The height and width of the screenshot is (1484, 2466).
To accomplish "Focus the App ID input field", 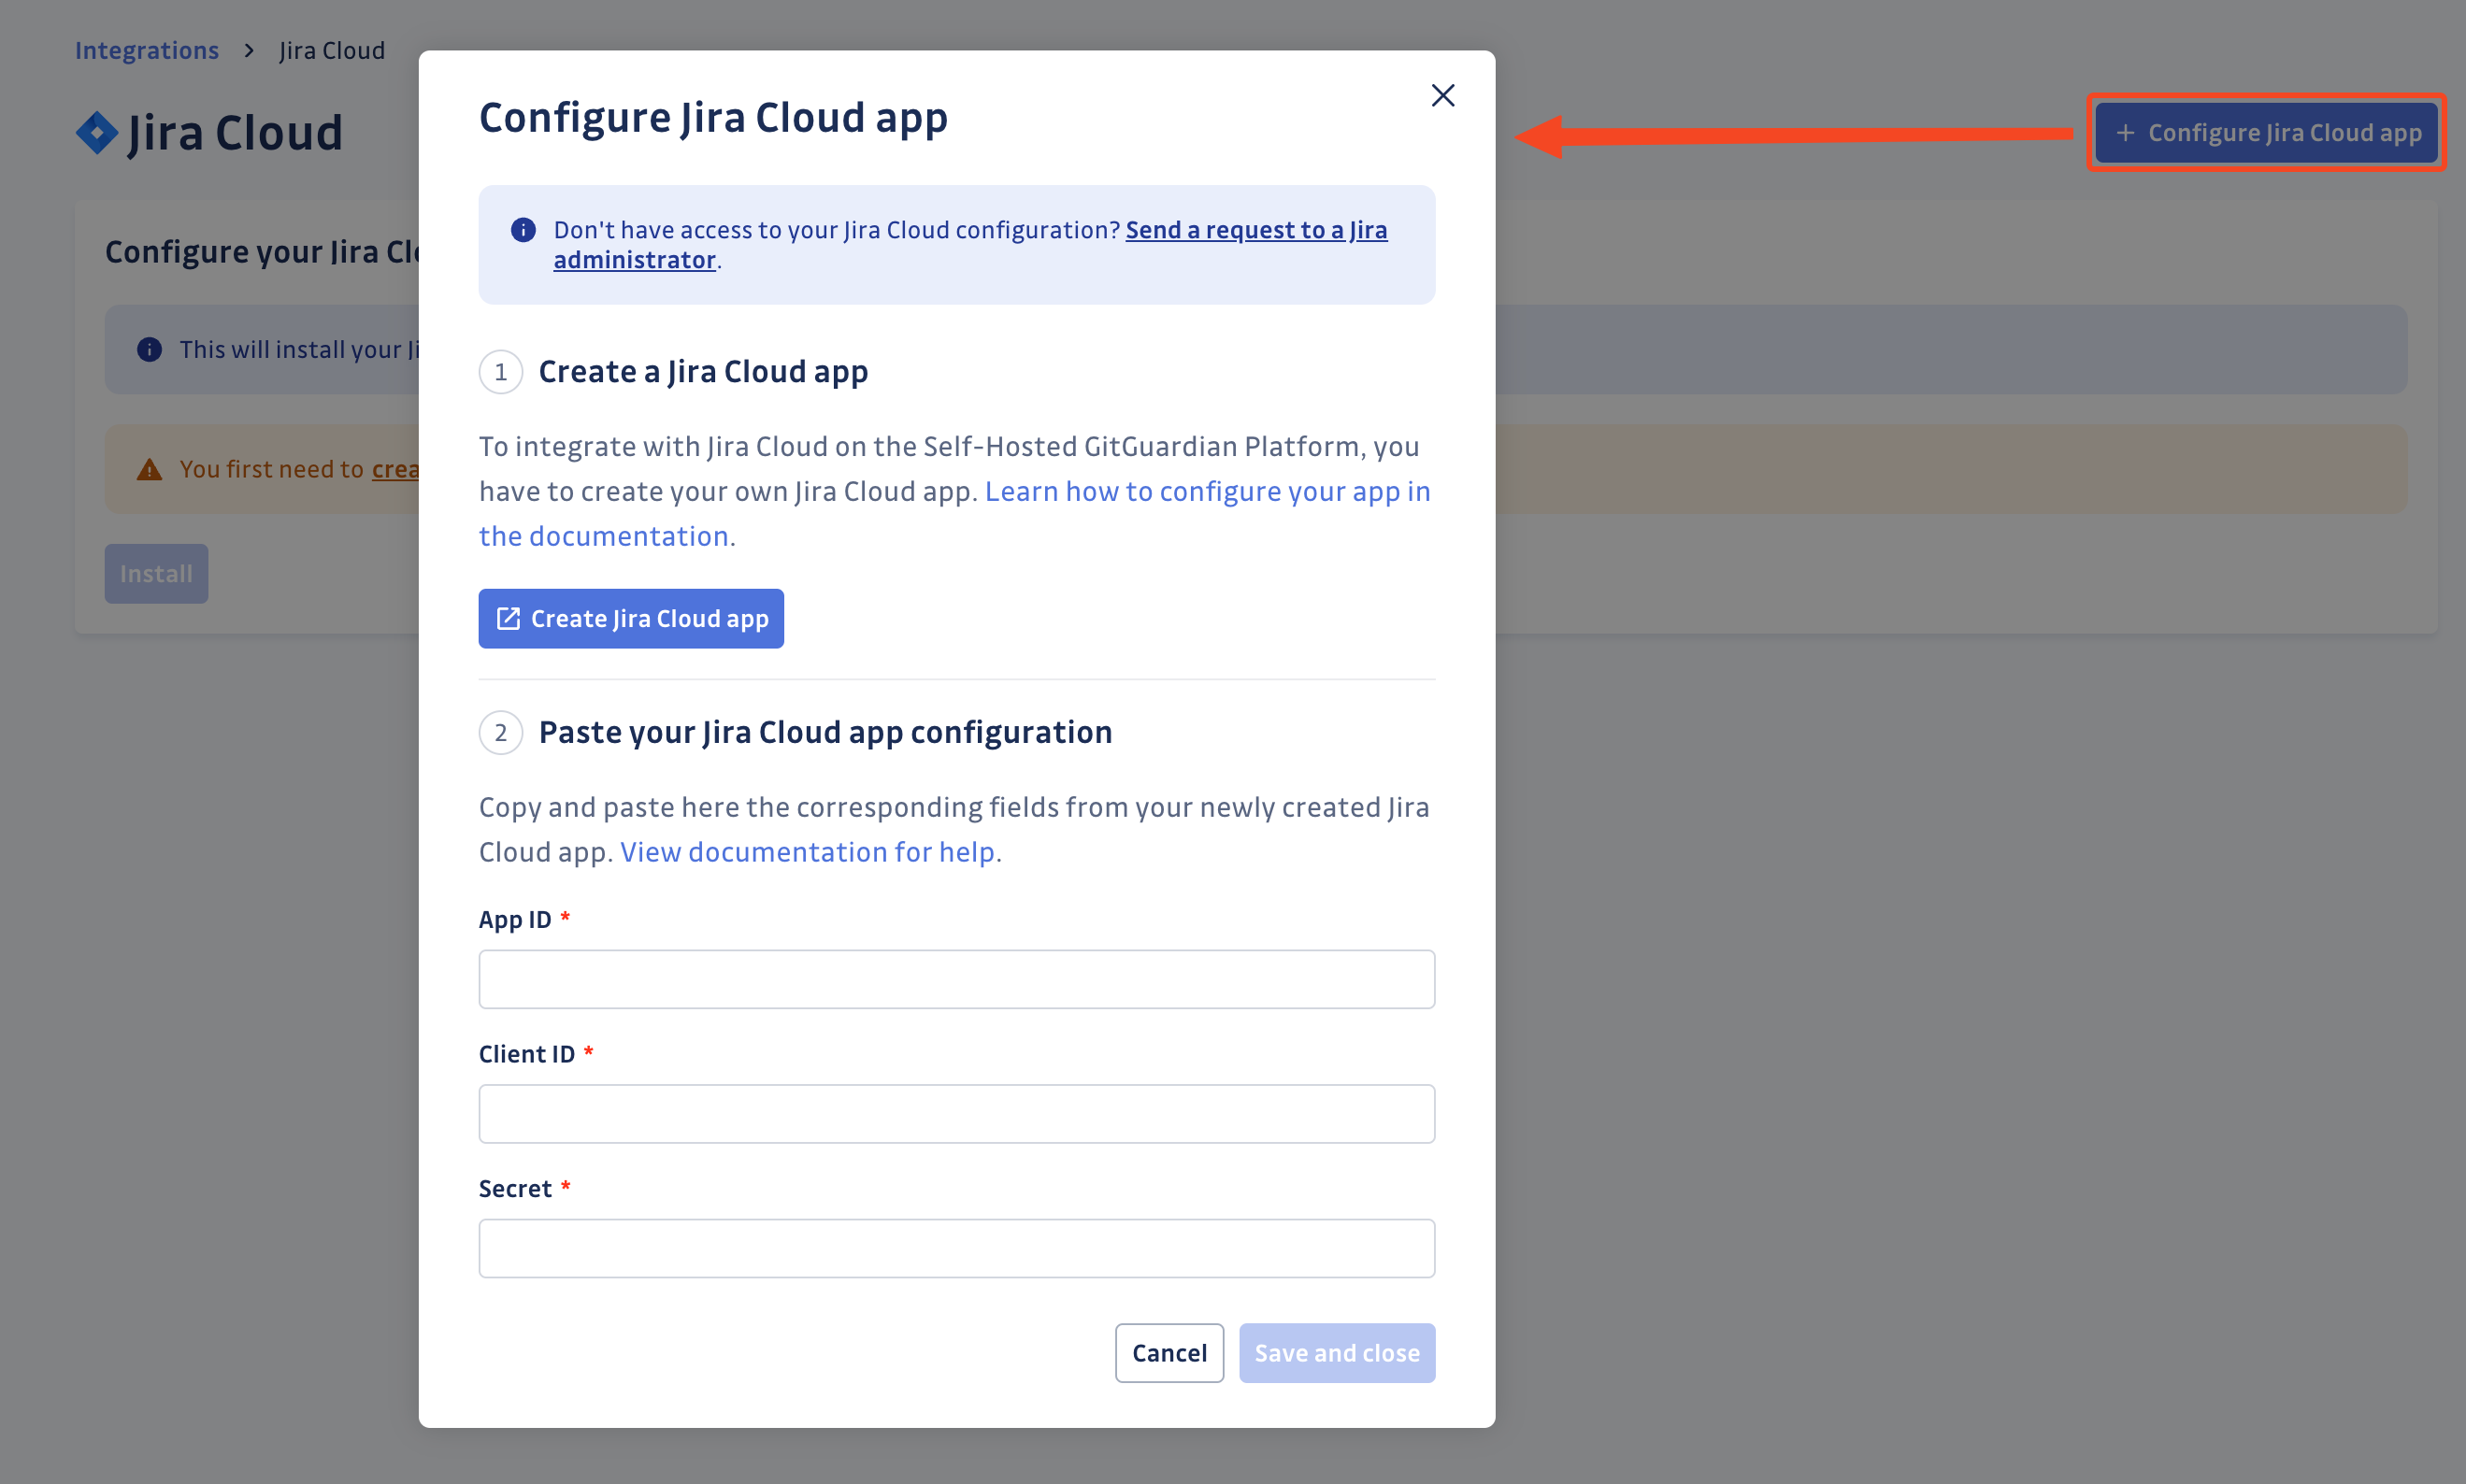I will 957,979.
